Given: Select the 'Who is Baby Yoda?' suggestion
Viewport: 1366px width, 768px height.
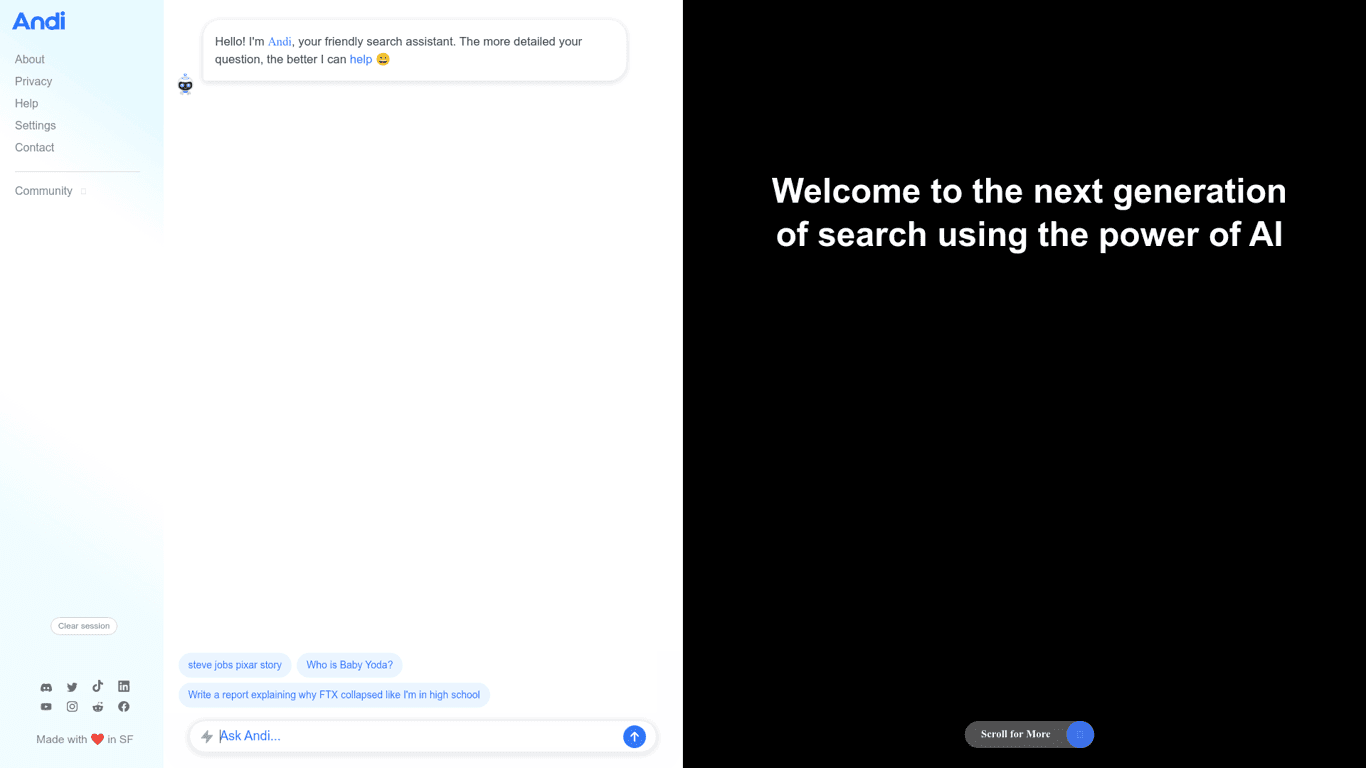Looking at the screenshot, I should [349, 665].
